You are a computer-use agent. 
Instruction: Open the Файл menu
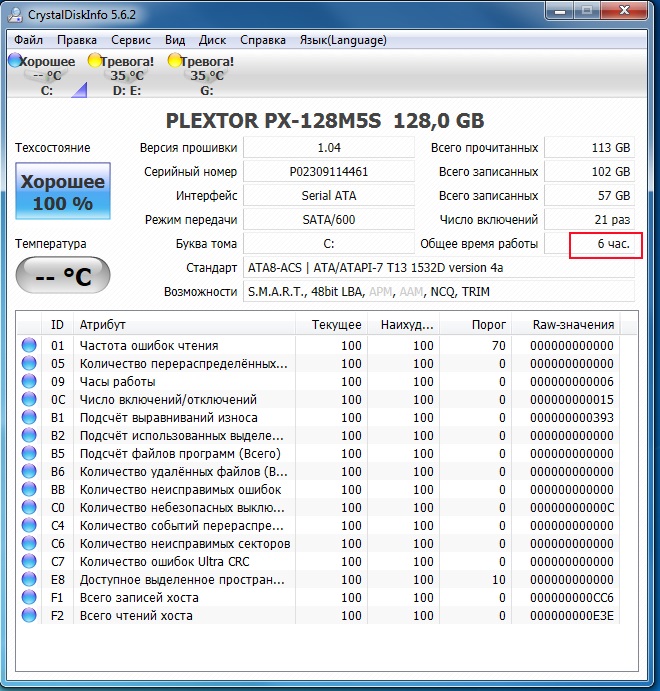[29, 40]
